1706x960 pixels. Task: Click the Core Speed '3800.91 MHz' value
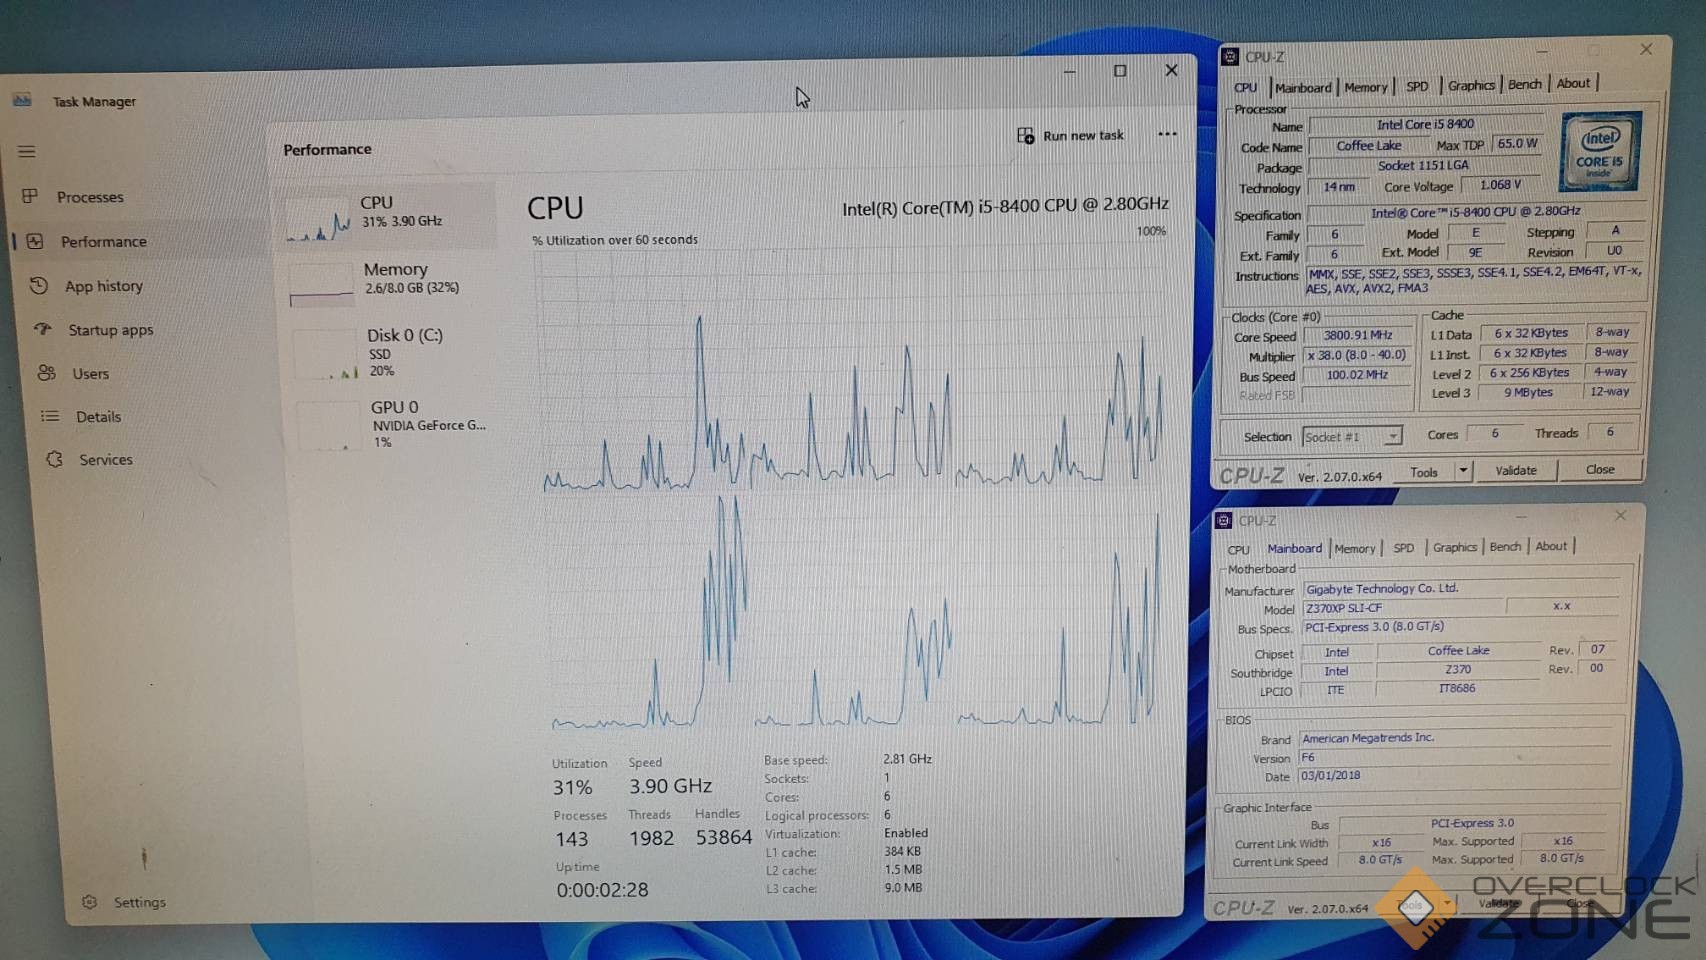(x=1357, y=336)
